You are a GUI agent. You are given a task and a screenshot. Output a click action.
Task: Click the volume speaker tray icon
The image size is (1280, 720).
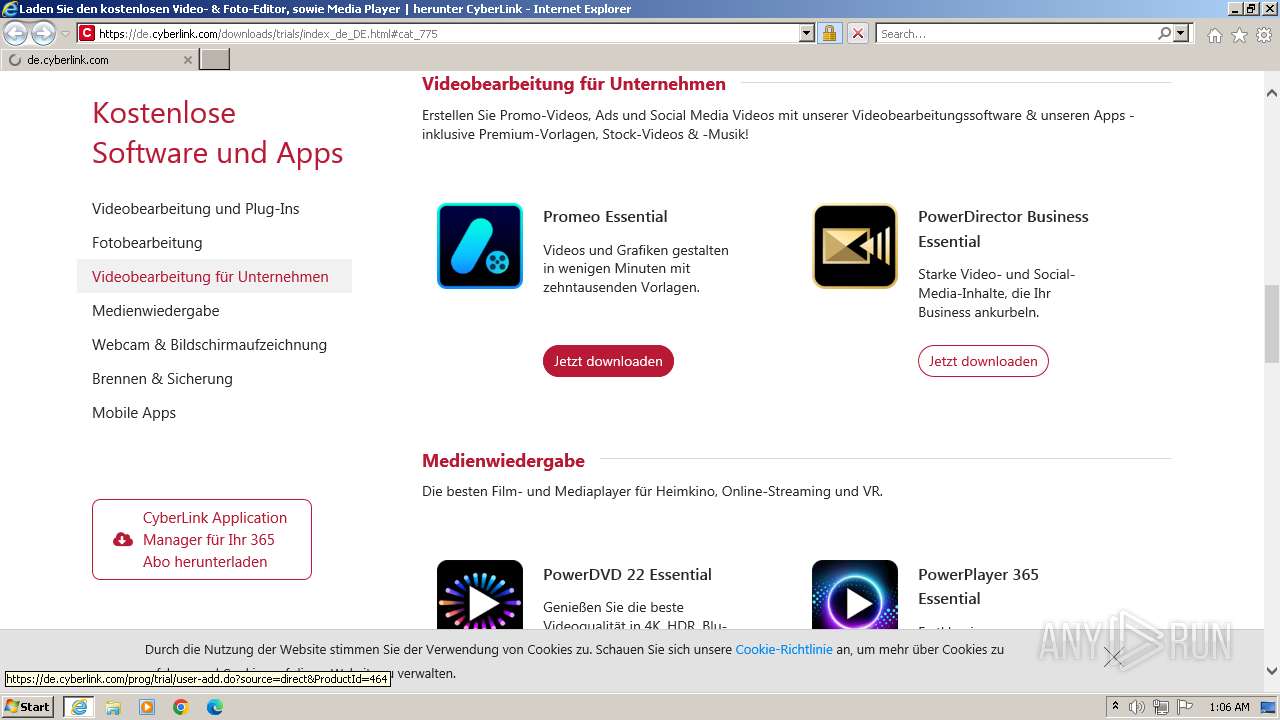point(1137,707)
